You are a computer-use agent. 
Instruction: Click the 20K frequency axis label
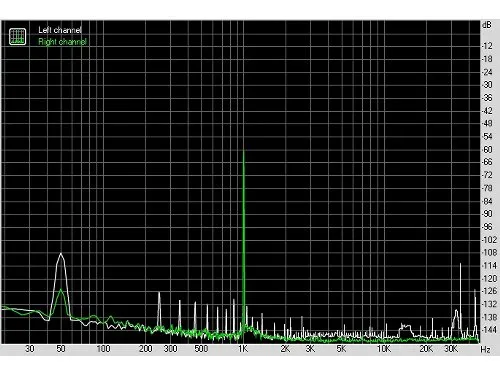426,349
